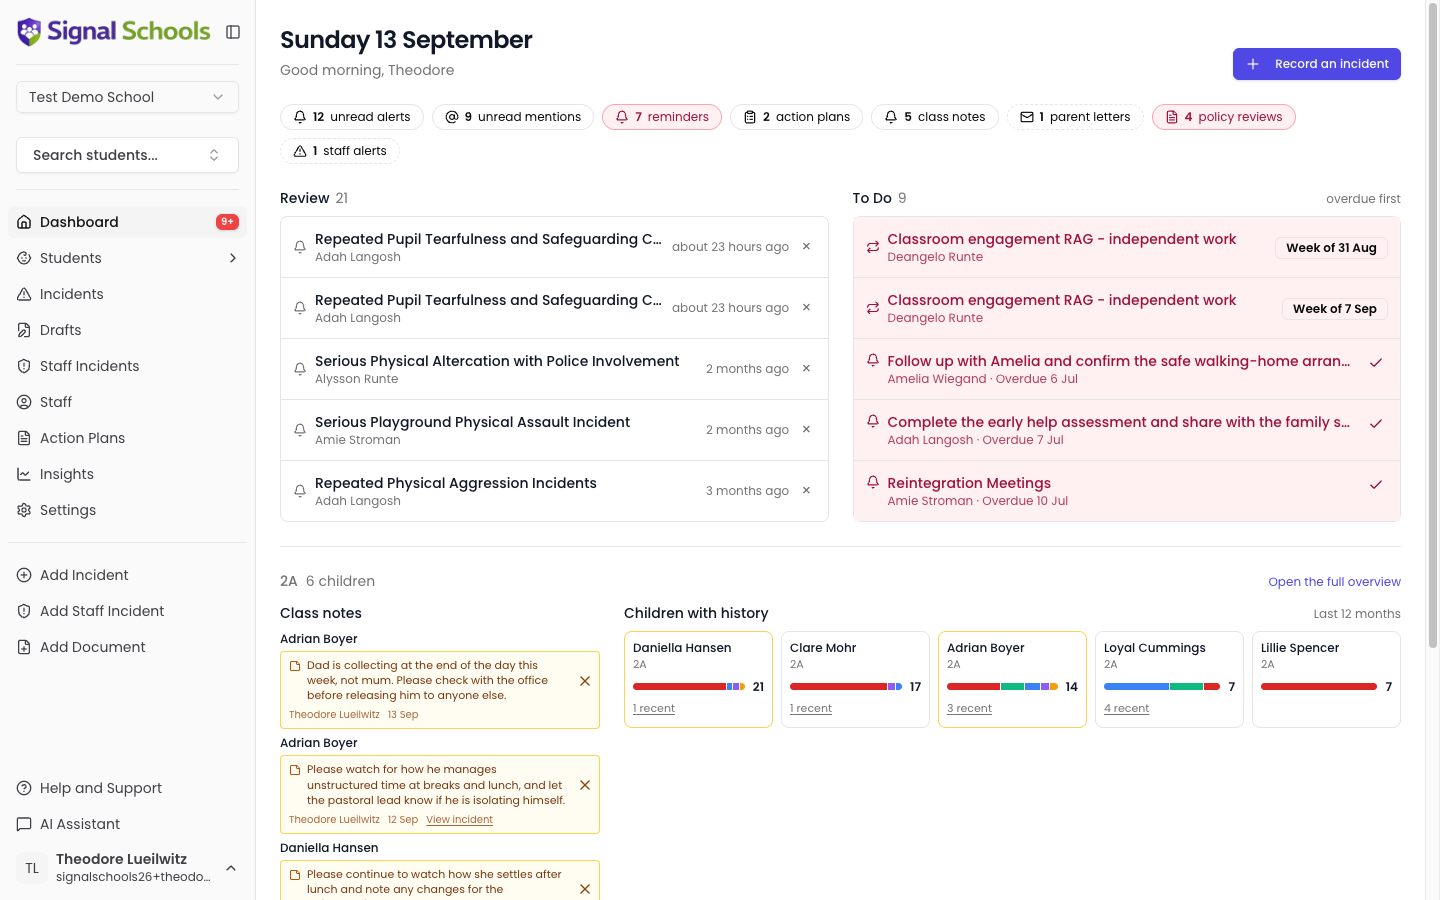The height and width of the screenshot is (900, 1440).
Task: Dismiss first Repeated Pupil Tearfulness review item
Action: click(806, 247)
